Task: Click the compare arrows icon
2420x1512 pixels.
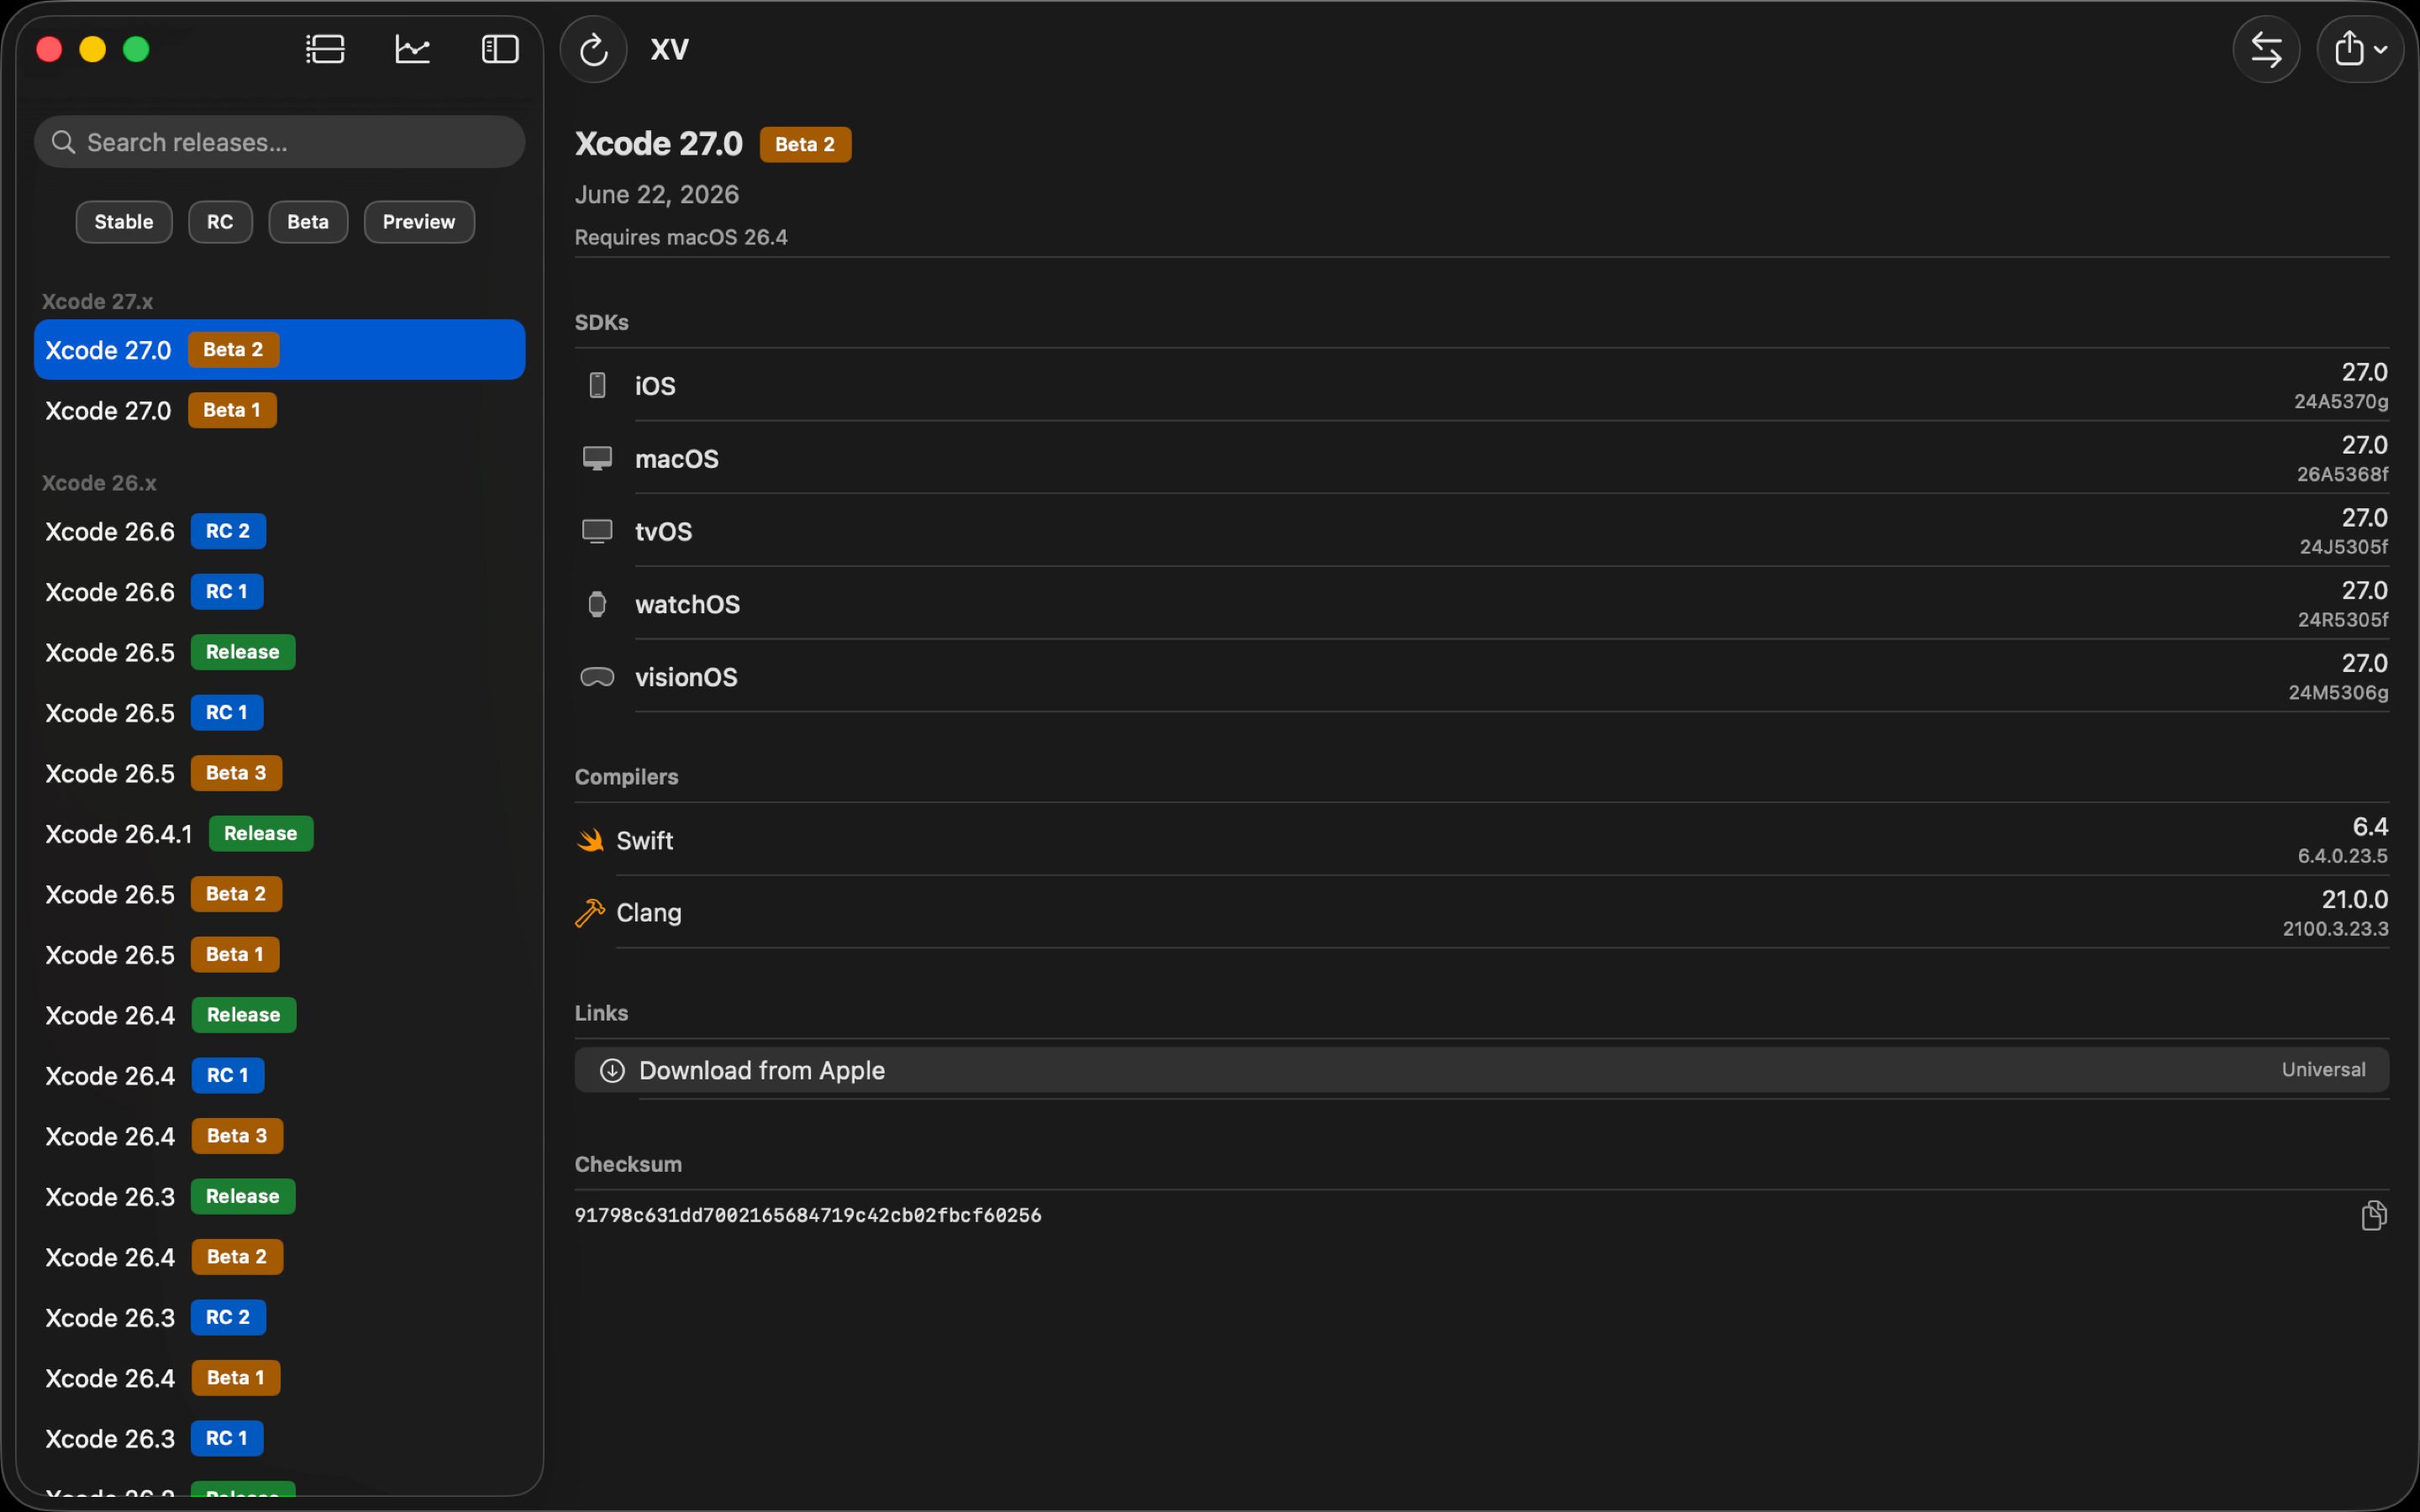Action: click(2266, 49)
